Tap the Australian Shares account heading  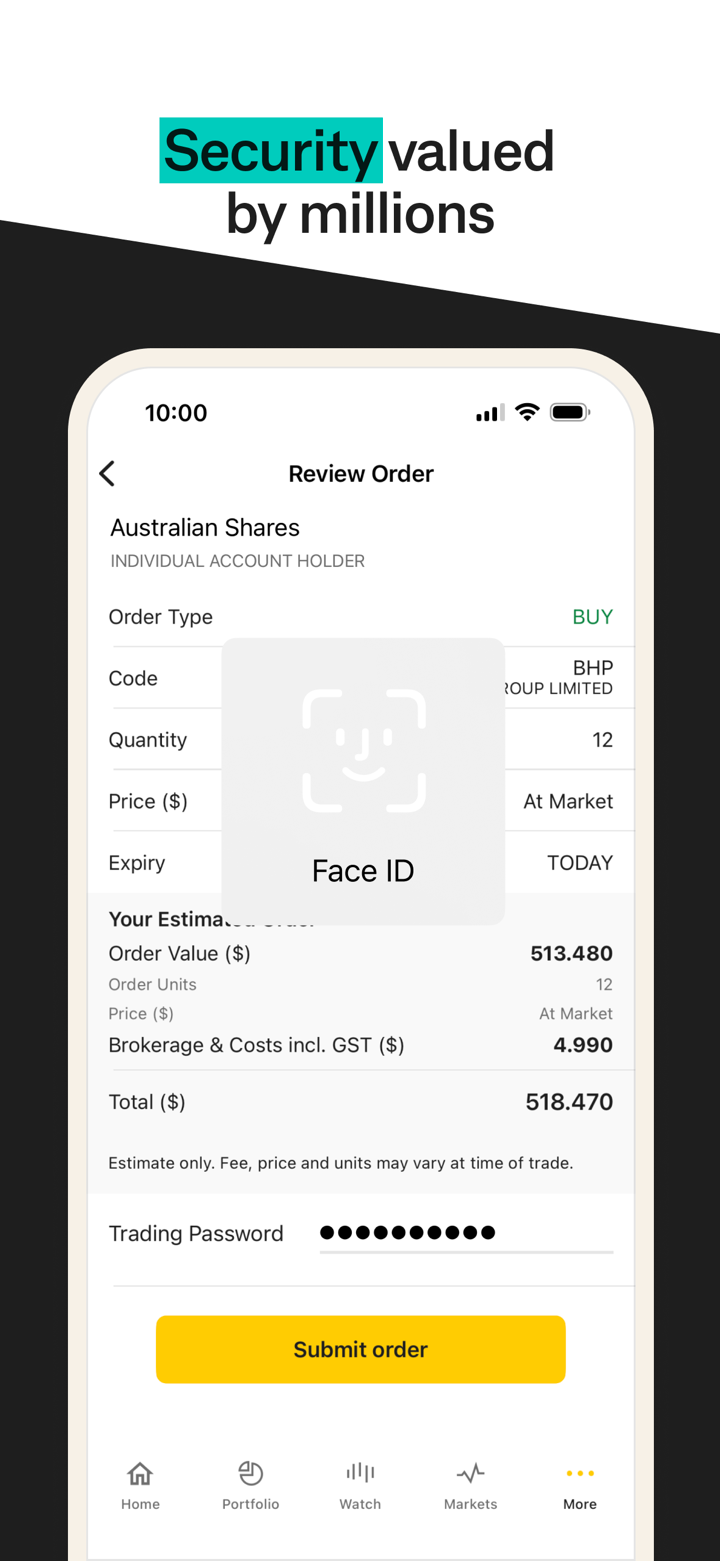coord(205,528)
